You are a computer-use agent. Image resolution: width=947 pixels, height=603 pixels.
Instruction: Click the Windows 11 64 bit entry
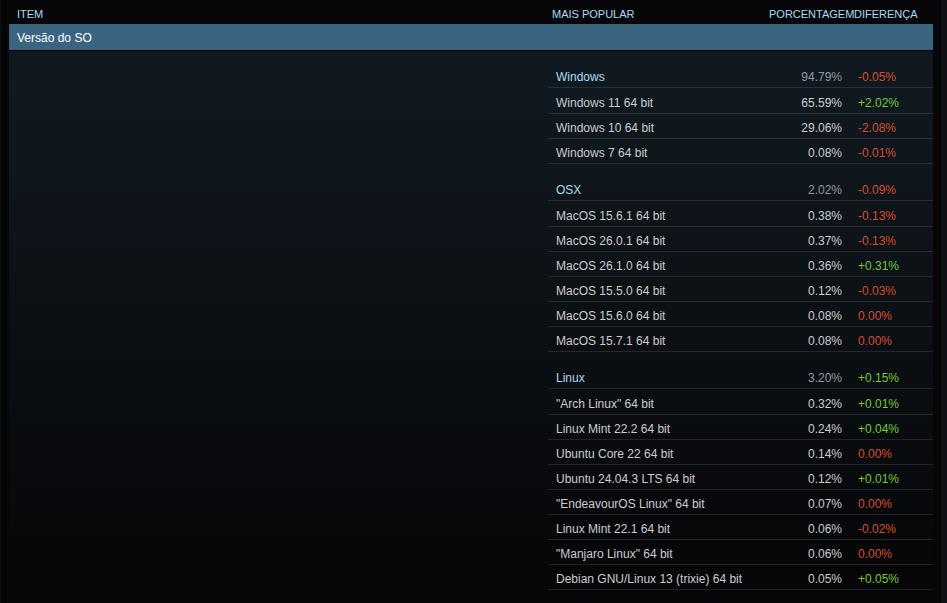[x=604, y=103]
